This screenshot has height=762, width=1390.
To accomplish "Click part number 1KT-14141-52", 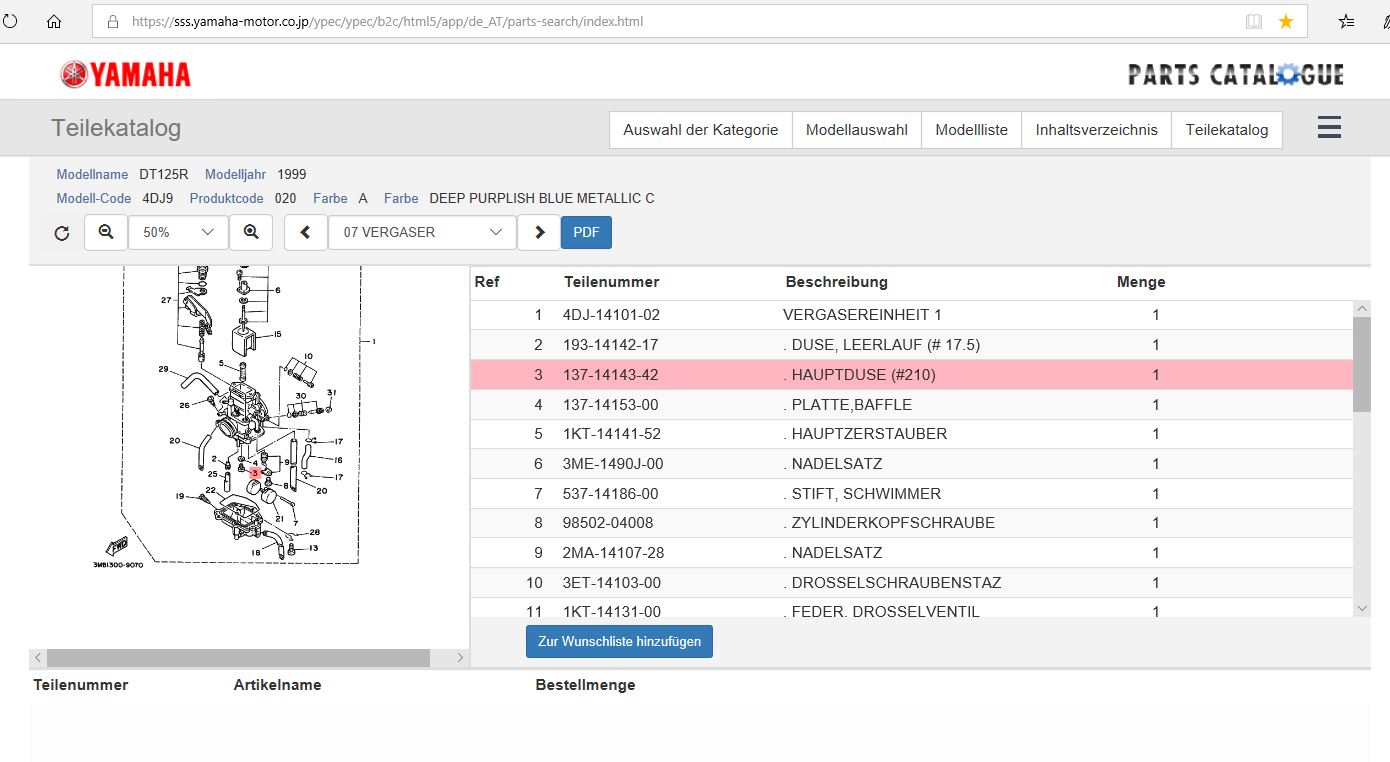I will coord(611,434).
